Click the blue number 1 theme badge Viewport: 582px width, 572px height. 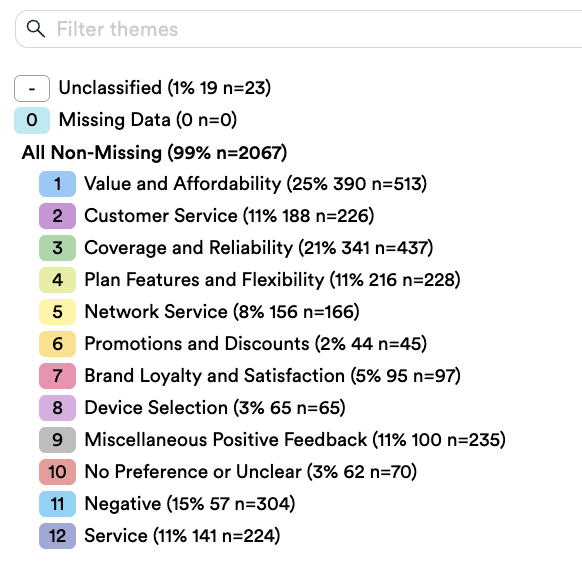(58, 184)
